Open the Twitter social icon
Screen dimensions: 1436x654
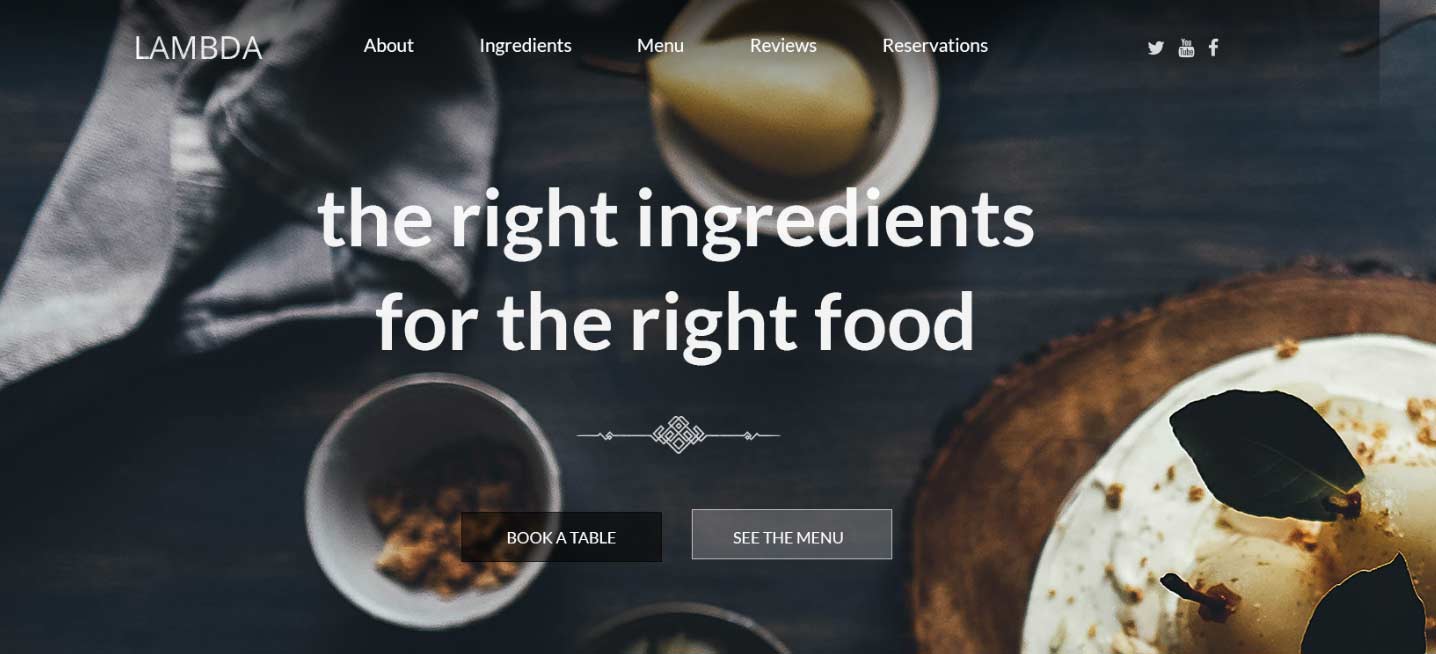(x=1156, y=47)
